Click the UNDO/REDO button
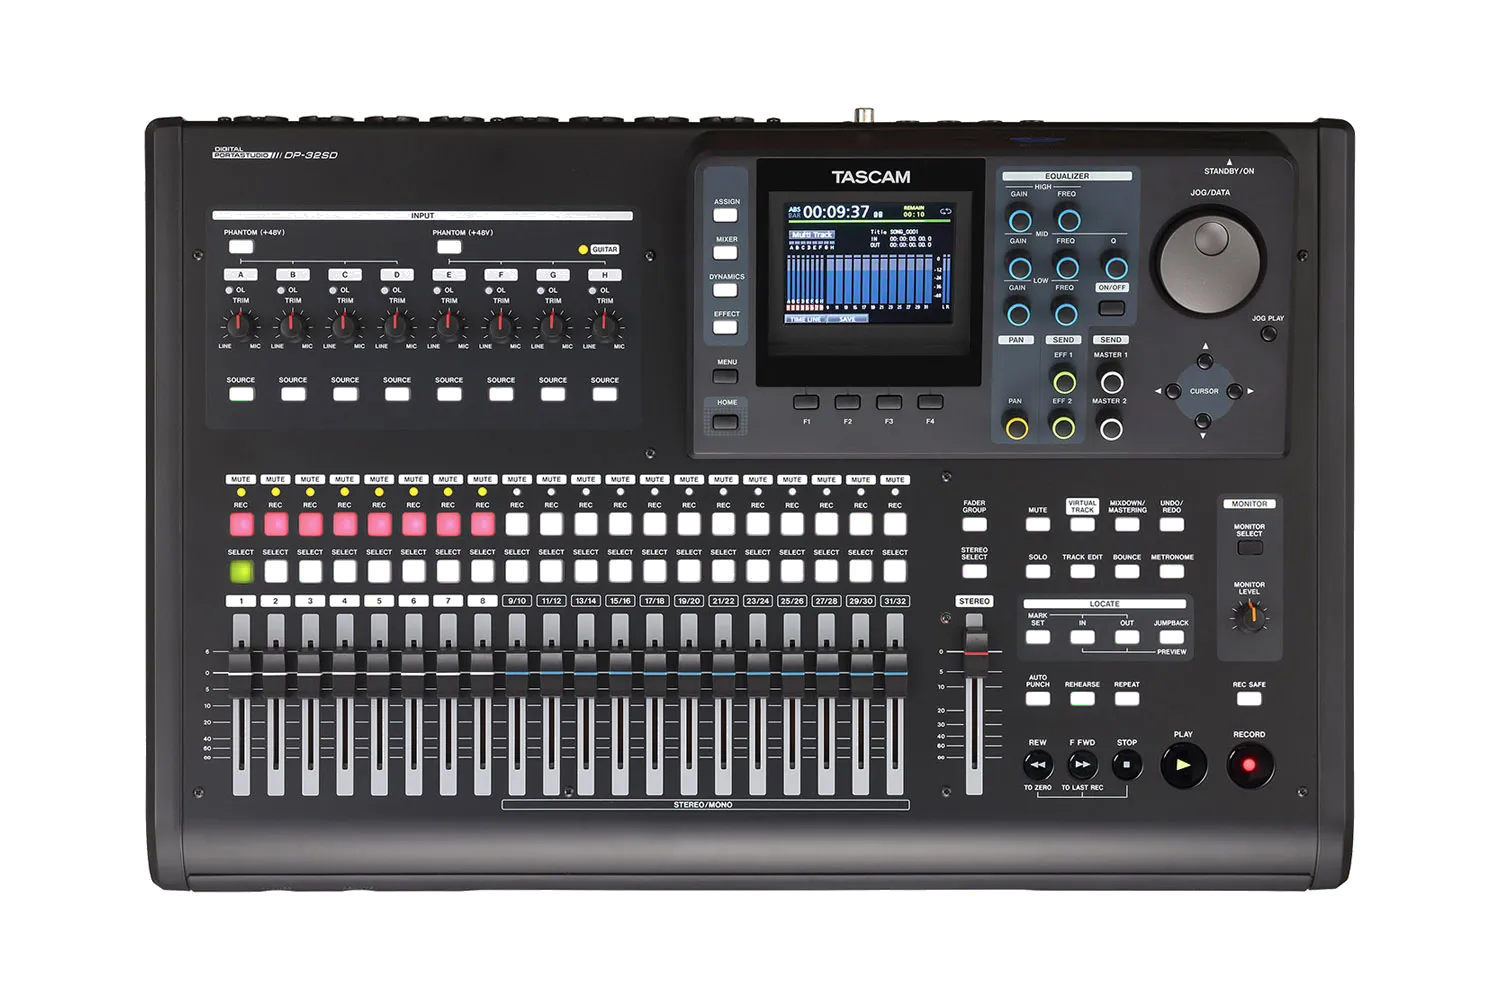This screenshot has height=1000, width=1500. click(x=1171, y=524)
